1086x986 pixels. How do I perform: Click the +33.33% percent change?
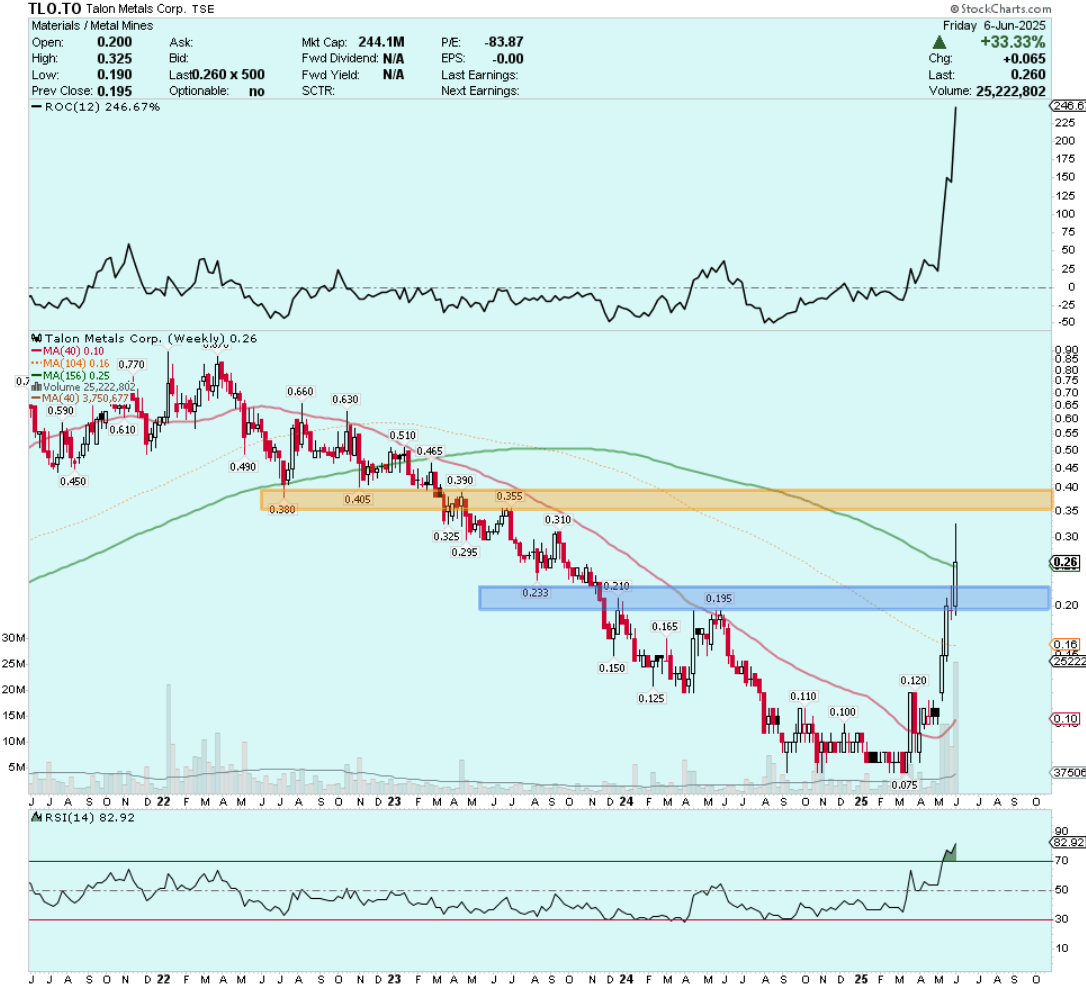tap(1012, 42)
